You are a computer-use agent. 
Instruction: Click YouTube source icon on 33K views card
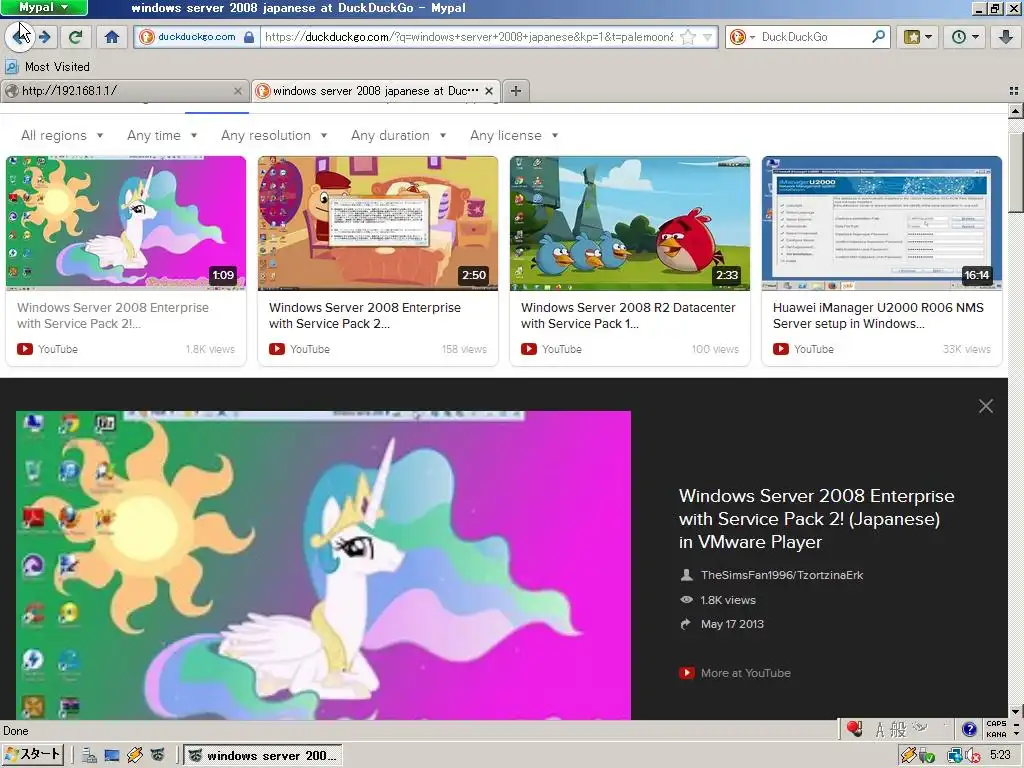(x=781, y=349)
